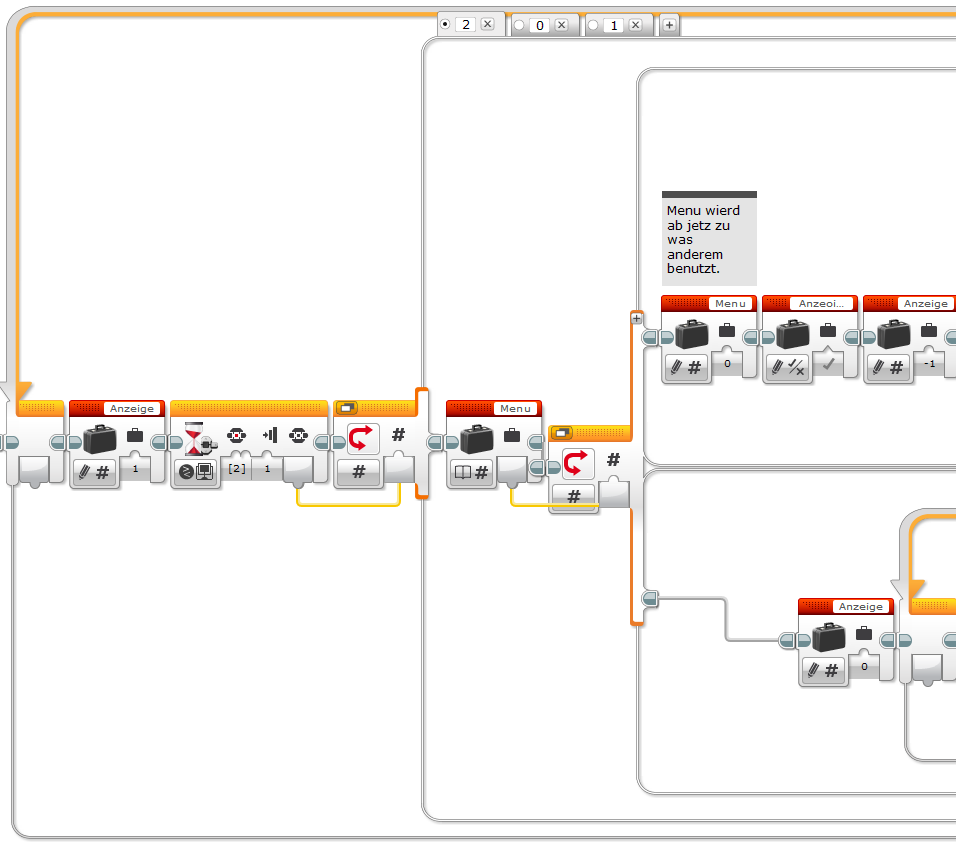Click the comment box starting with 'Menu wierd'
Image resolution: width=956 pixels, height=849 pixels.
coord(709,240)
